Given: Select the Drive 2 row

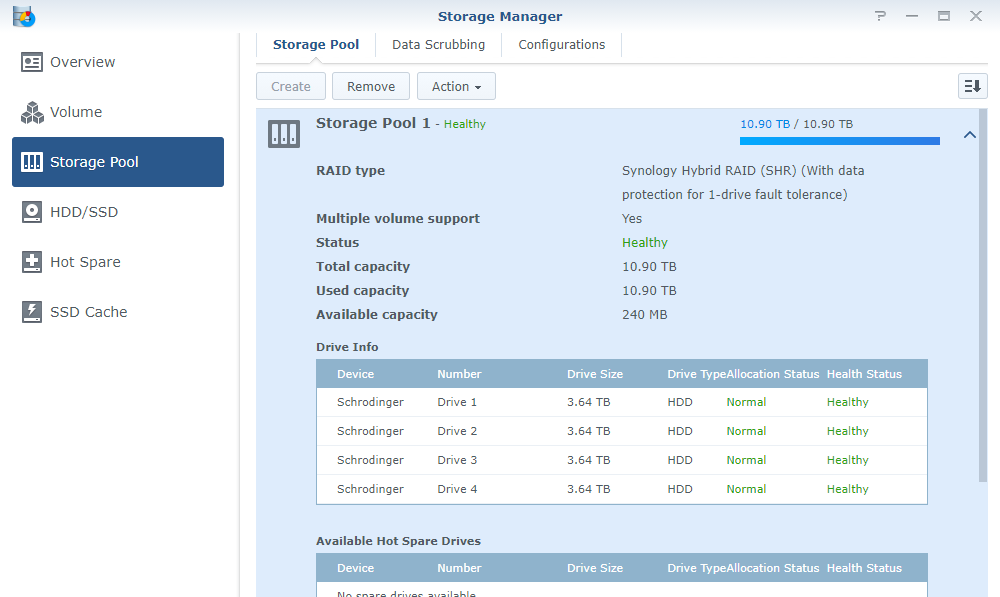Looking at the screenshot, I should (x=622, y=431).
